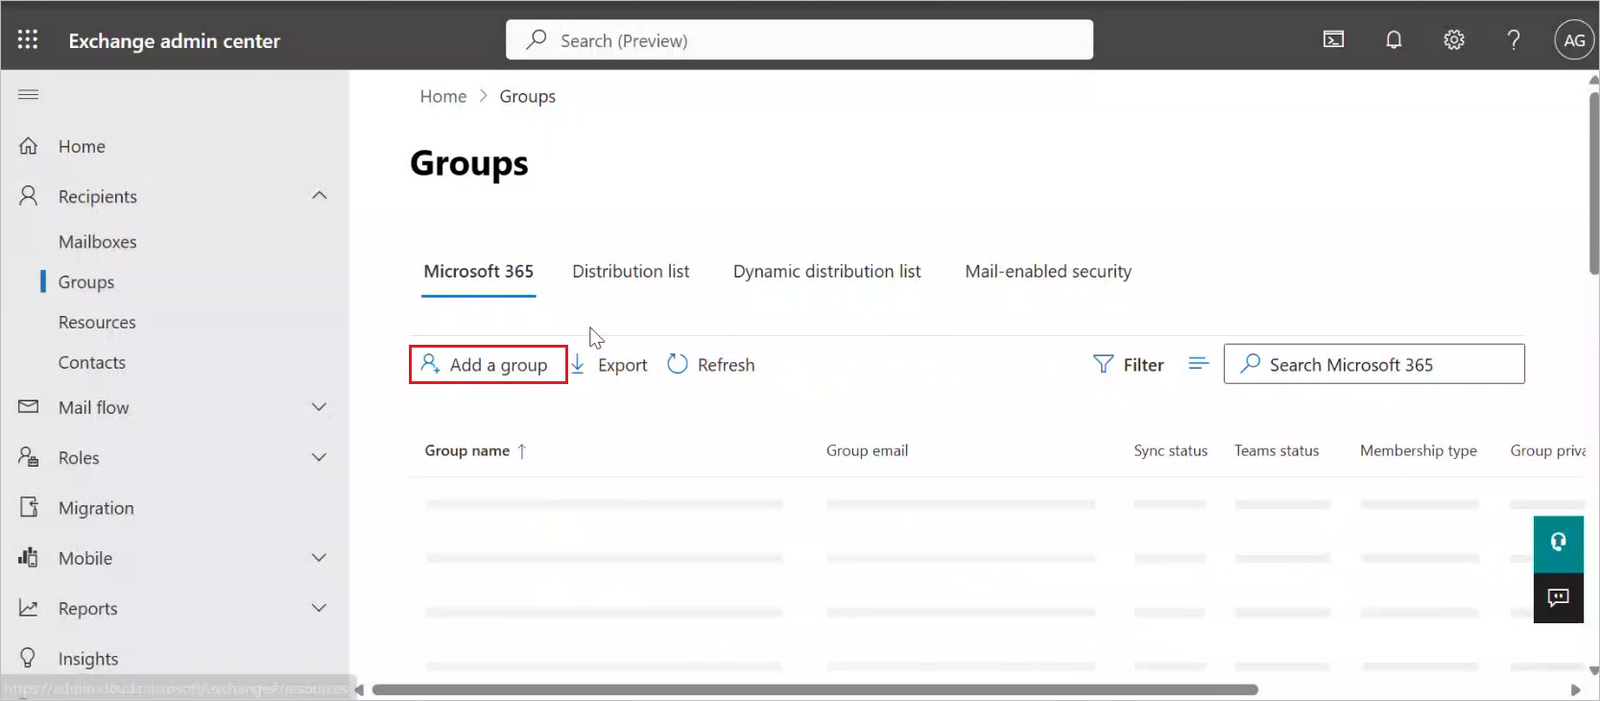Image resolution: width=1600 pixels, height=701 pixels.
Task: Switch to the Distribution list tab
Action: pyautogui.click(x=630, y=272)
